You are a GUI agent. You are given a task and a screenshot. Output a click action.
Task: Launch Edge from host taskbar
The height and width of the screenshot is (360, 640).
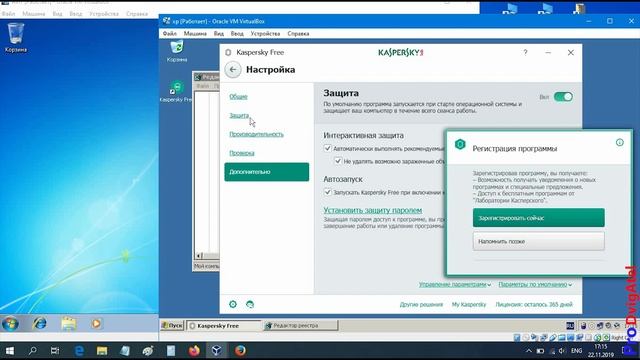click(79, 351)
